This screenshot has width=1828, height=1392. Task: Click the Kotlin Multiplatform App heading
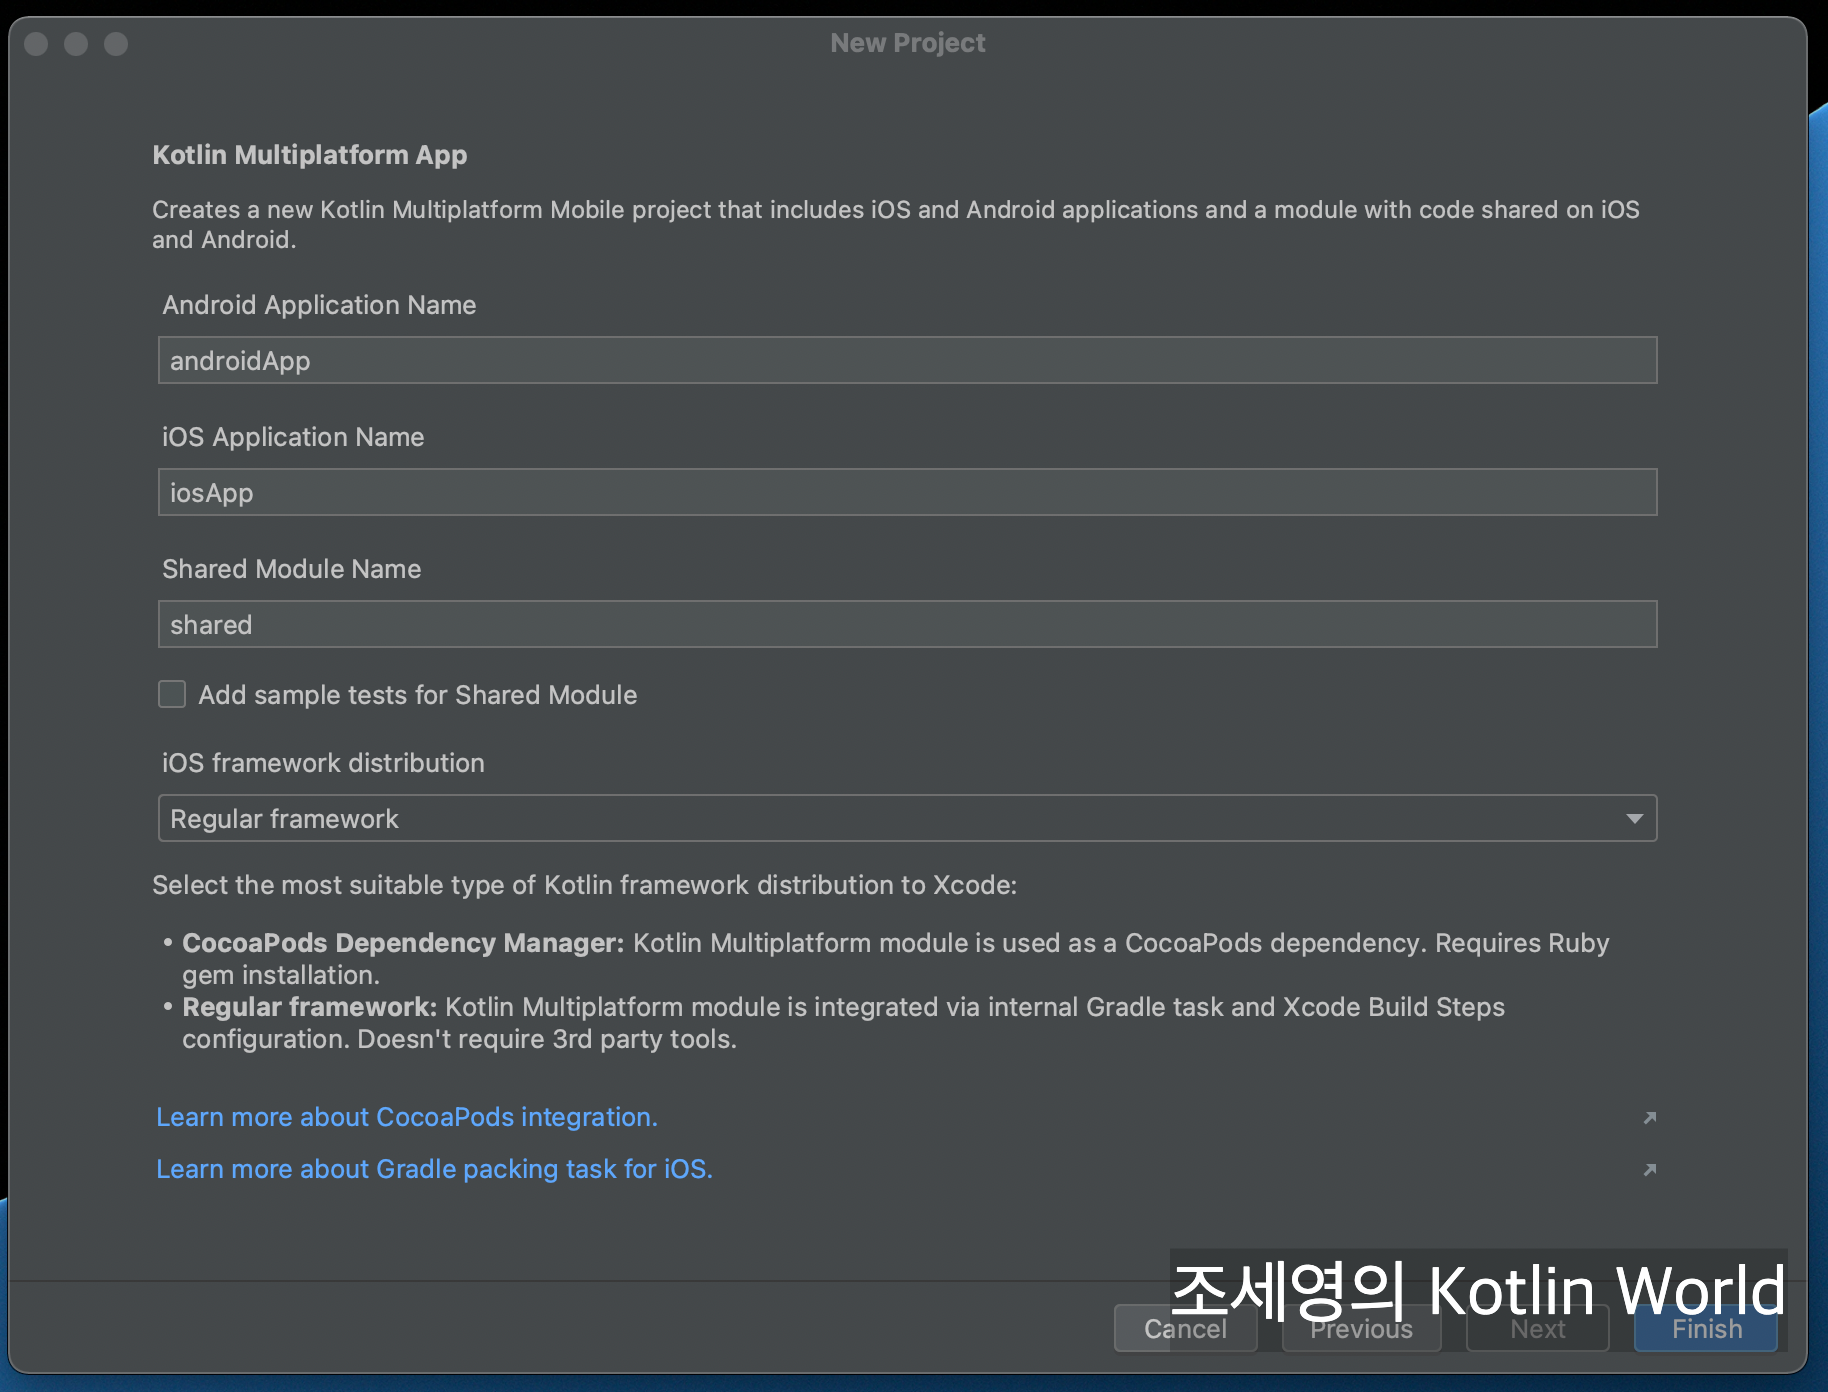pyautogui.click(x=310, y=155)
